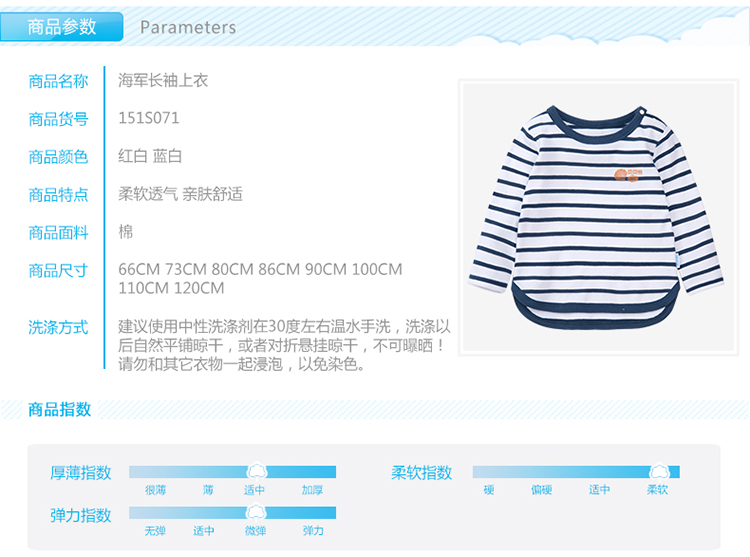Click the Parameters heading text
This screenshot has width=750, height=557.
(188, 27)
